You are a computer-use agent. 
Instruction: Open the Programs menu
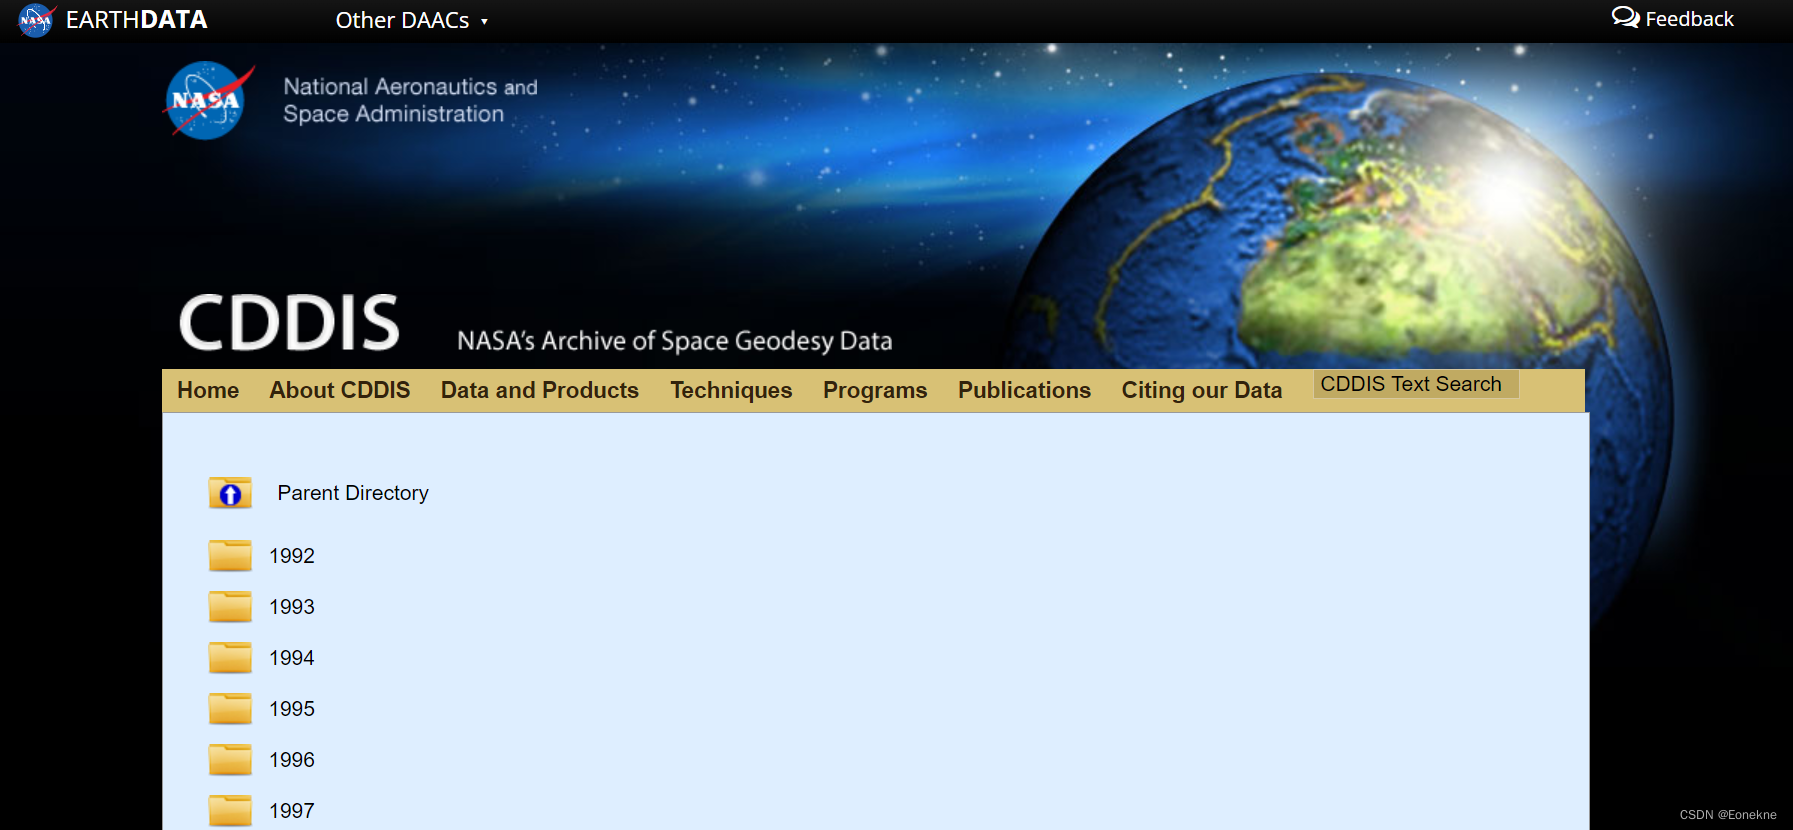875,390
